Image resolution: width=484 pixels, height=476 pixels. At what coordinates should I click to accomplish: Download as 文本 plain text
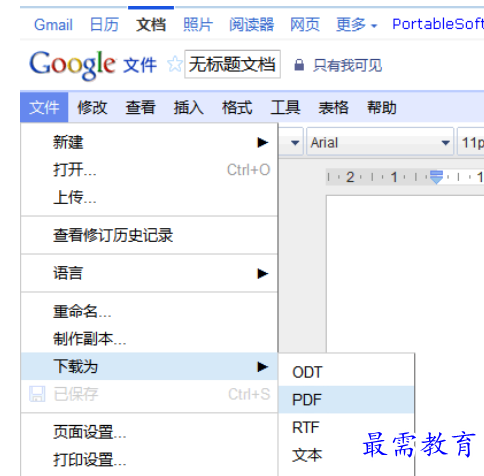[x=346, y=455]
